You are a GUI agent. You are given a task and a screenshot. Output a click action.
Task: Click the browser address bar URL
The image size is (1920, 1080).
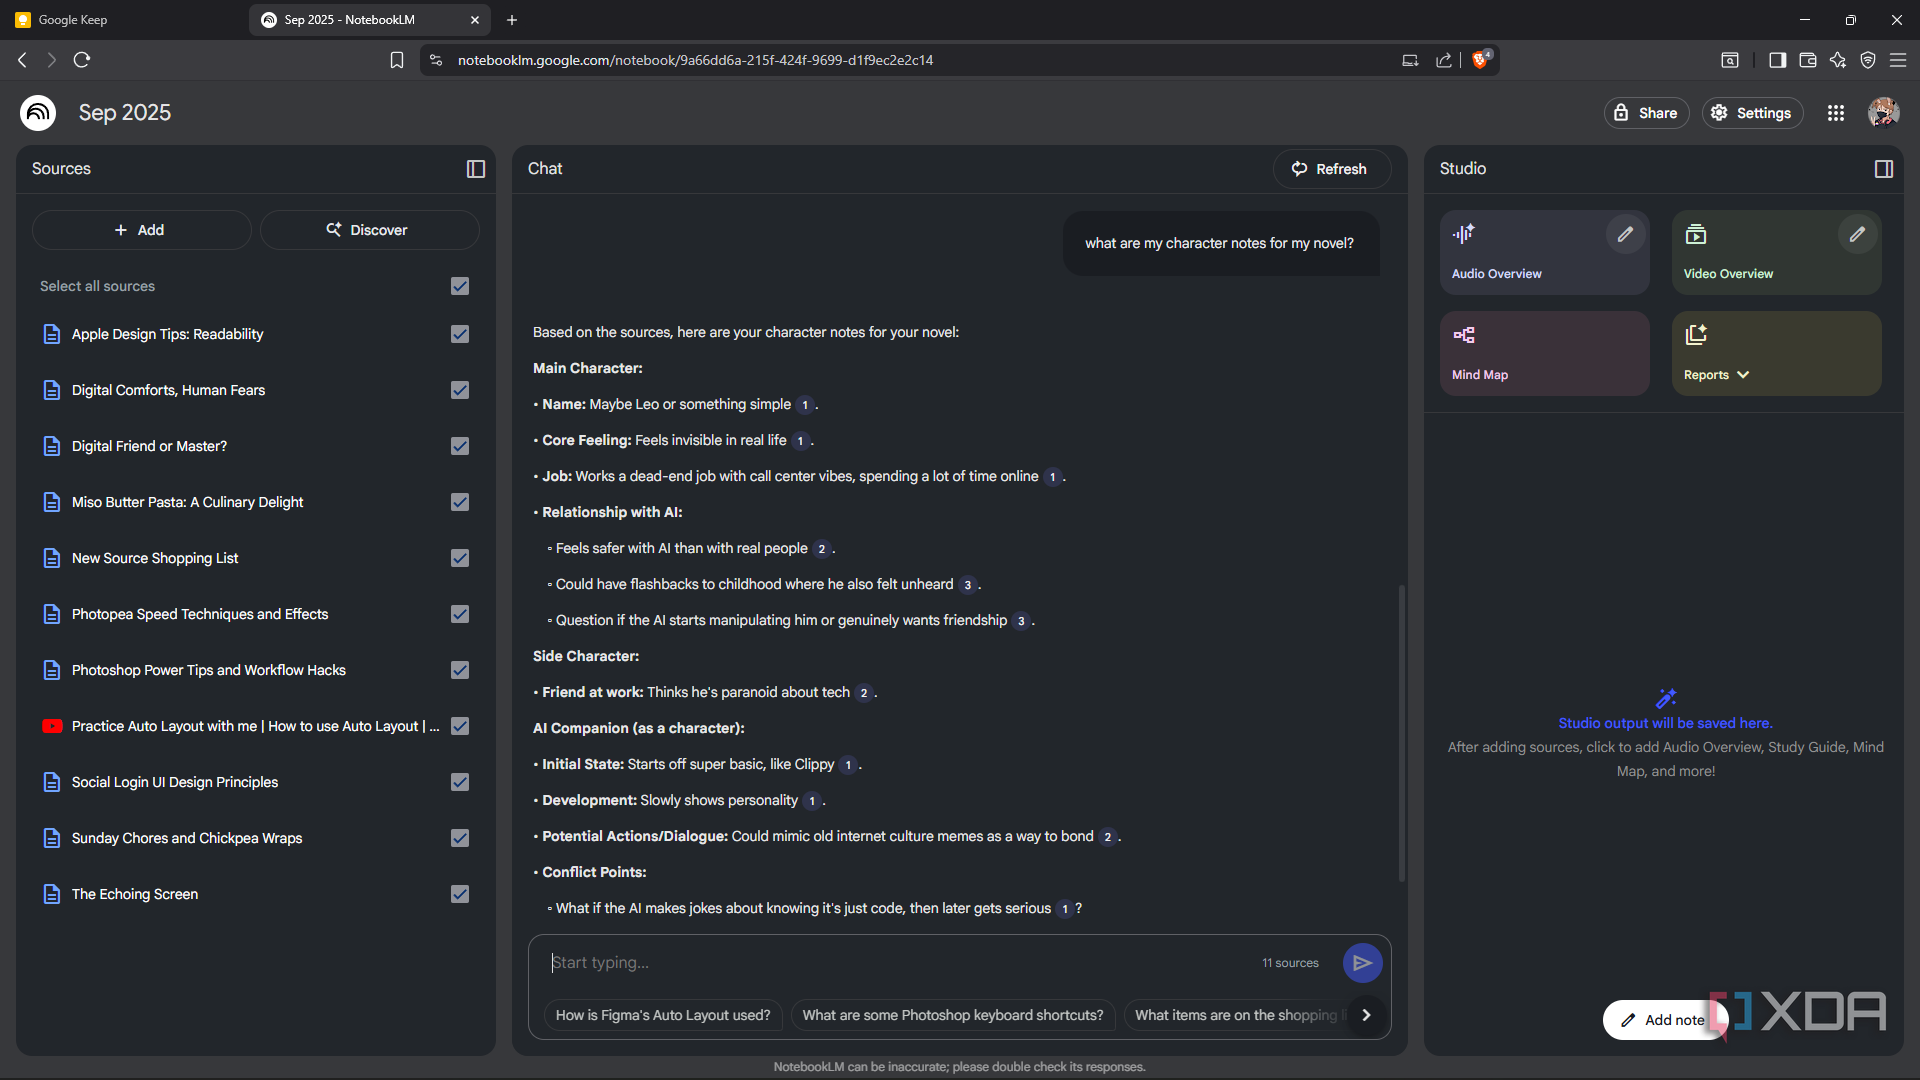click(x=695, y=60)
